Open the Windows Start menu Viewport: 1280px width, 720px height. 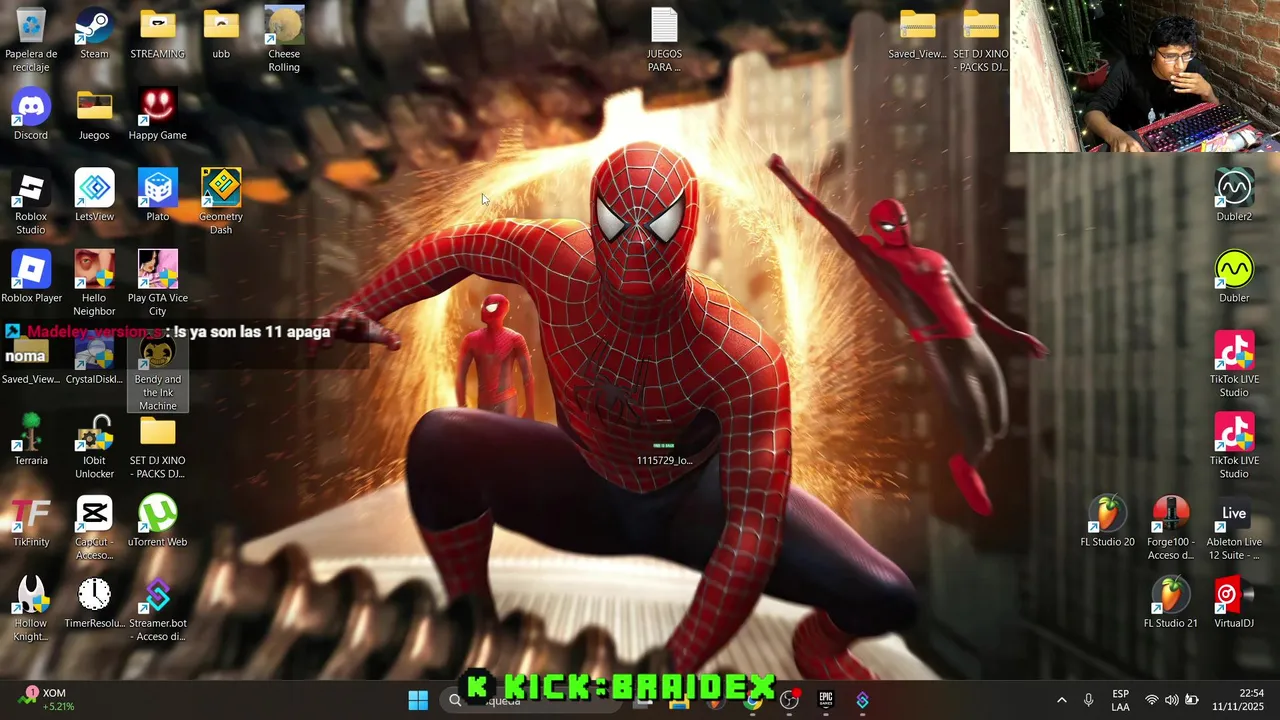[418, 700]
